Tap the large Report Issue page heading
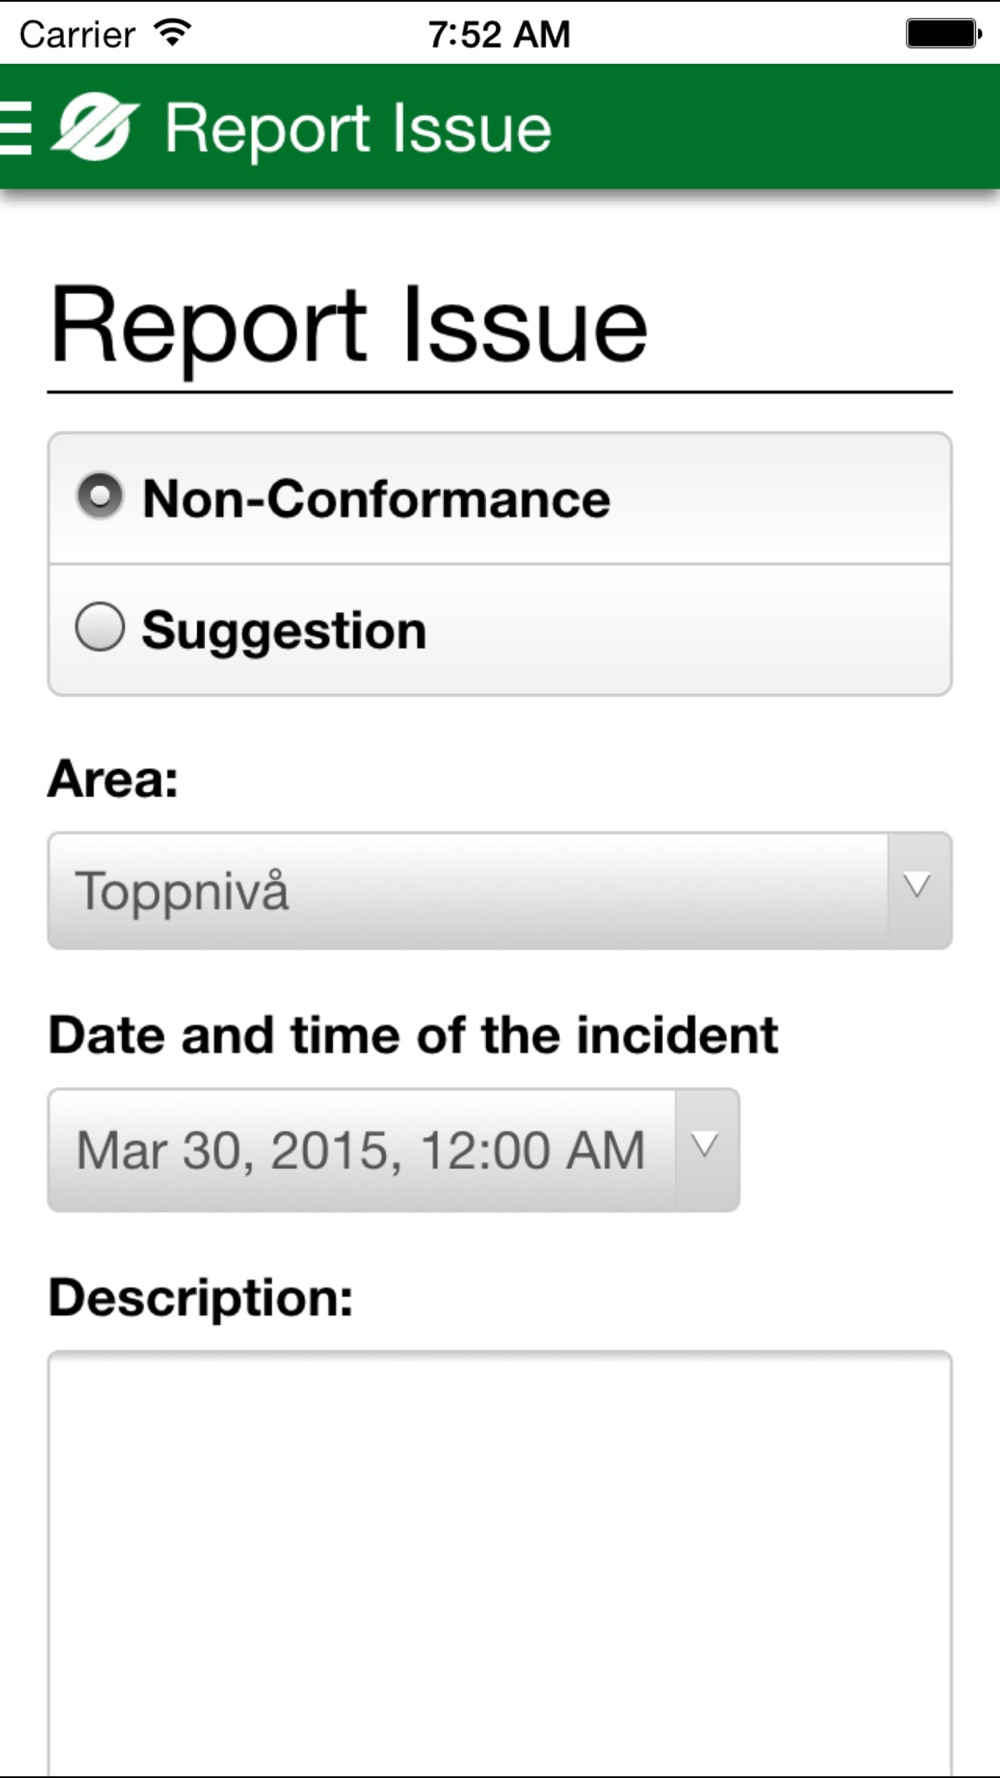1000x1778 pixels. [x=349, y=326]
